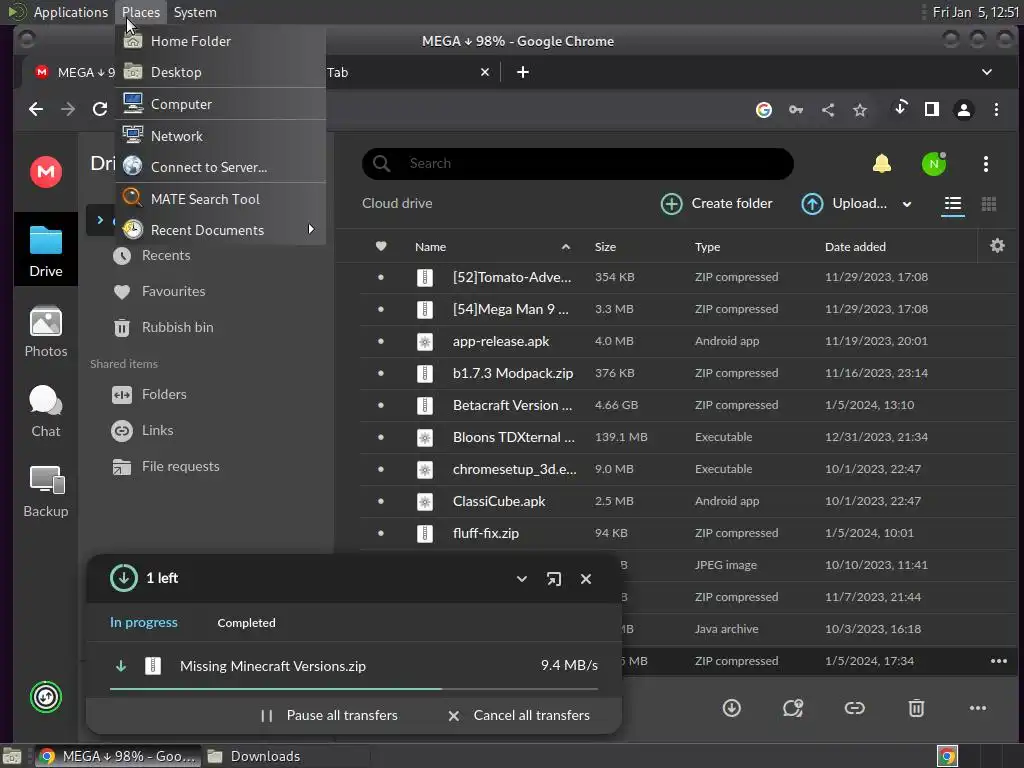1024x768 pixels.
Task: Click download icon in bottom action bar
Action: coord(731,708)
